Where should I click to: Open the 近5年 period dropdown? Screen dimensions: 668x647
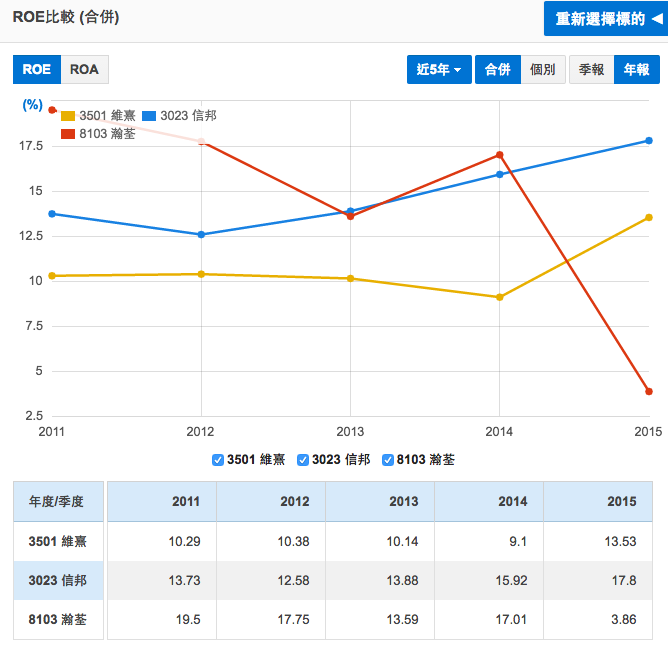pos(439,70)
